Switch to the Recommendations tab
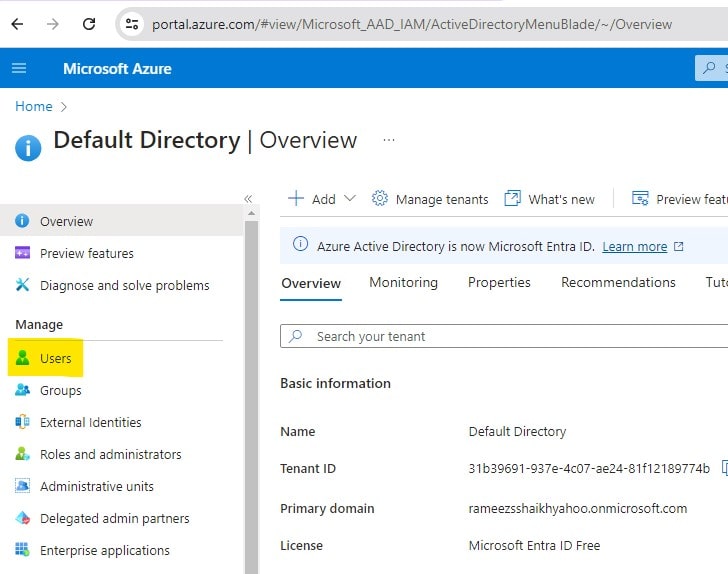Image resolution: width=728 pixels, height=574 pixels. (618, 282)
